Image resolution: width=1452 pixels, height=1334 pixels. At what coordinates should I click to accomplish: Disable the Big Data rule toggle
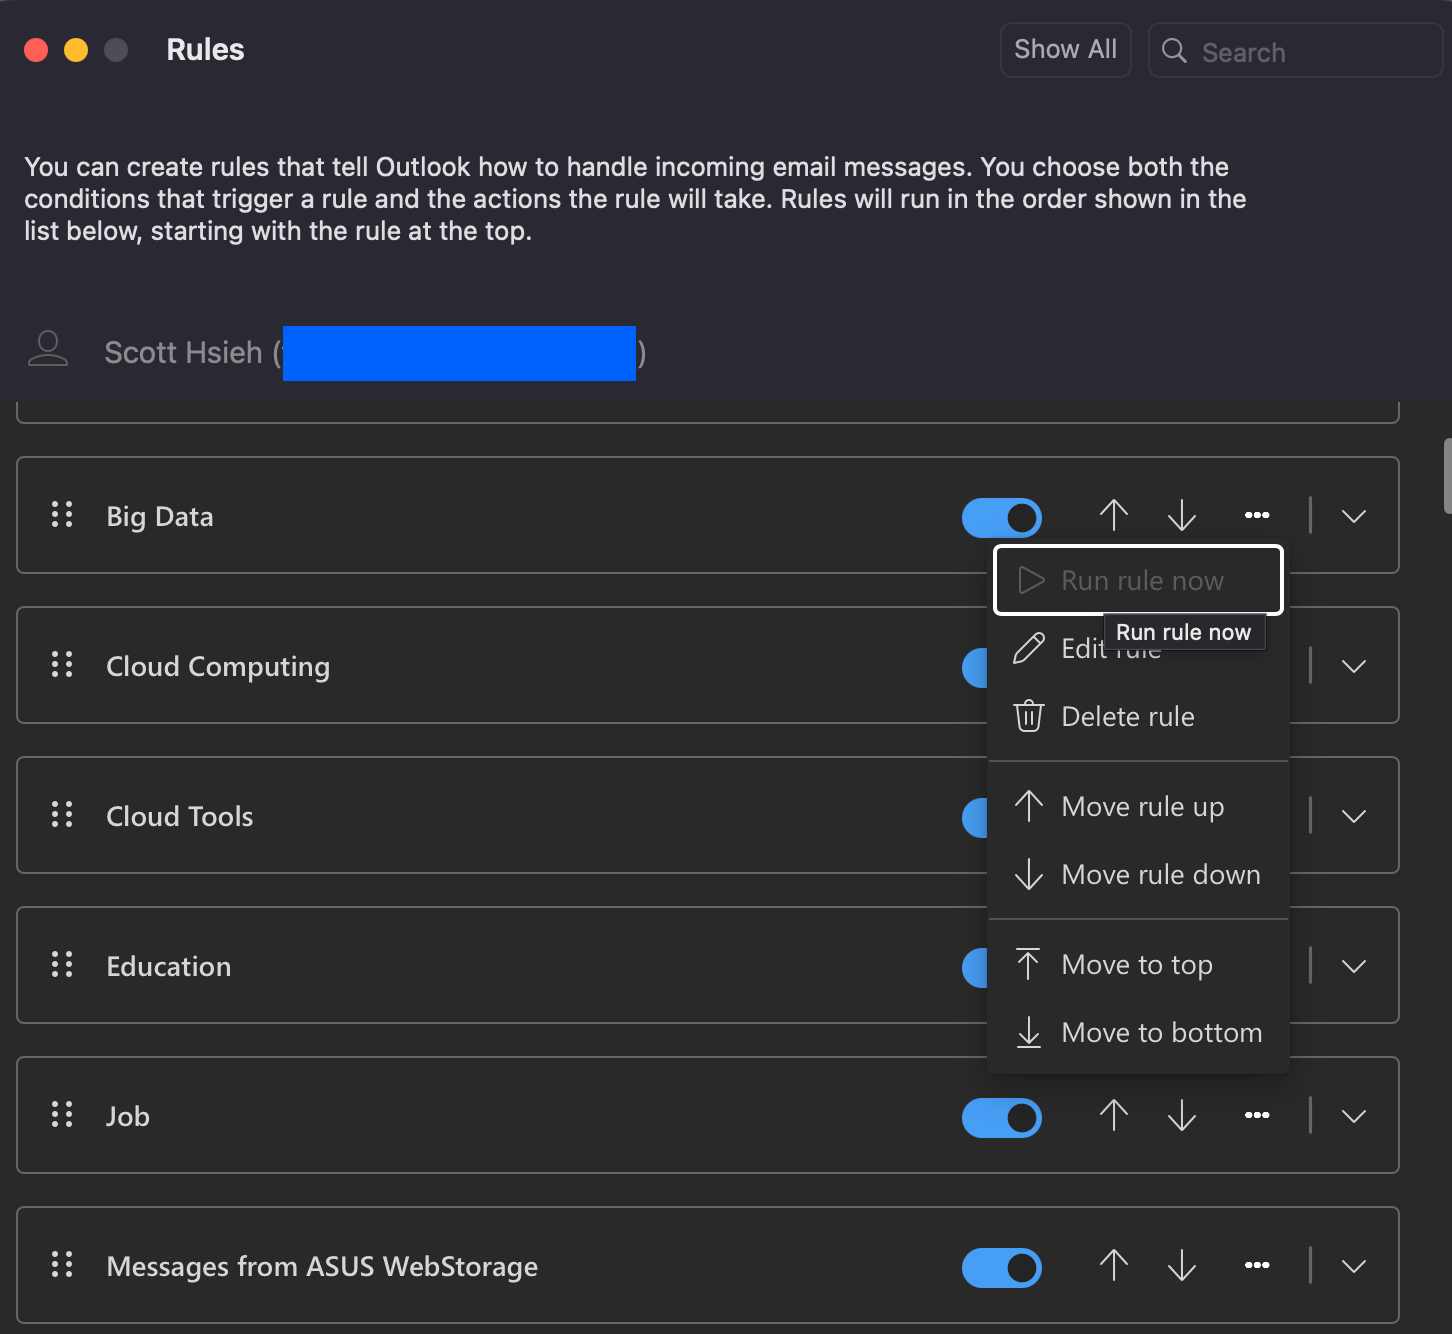1001,517
